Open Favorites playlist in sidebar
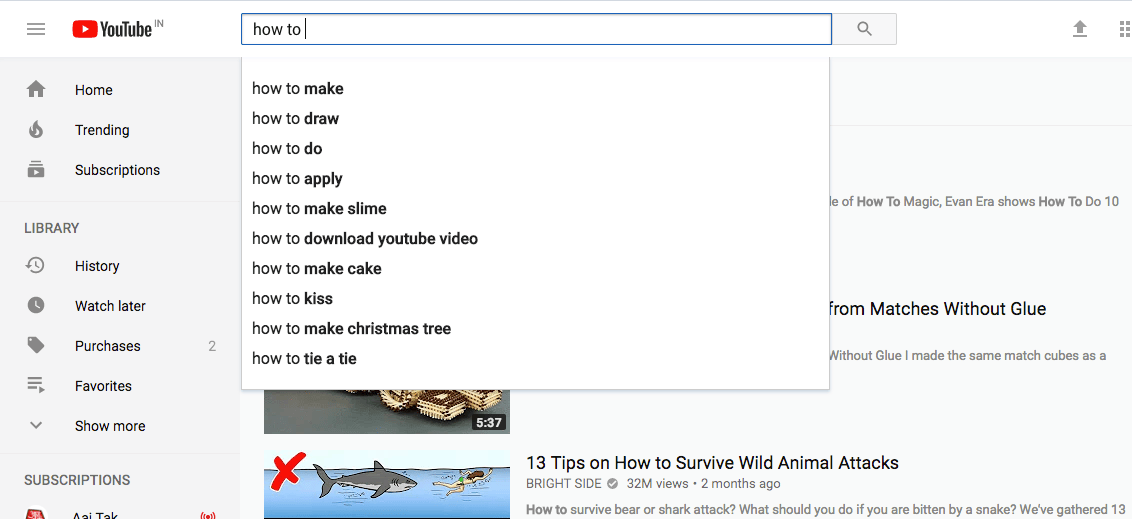 click(x=103, y=386)
